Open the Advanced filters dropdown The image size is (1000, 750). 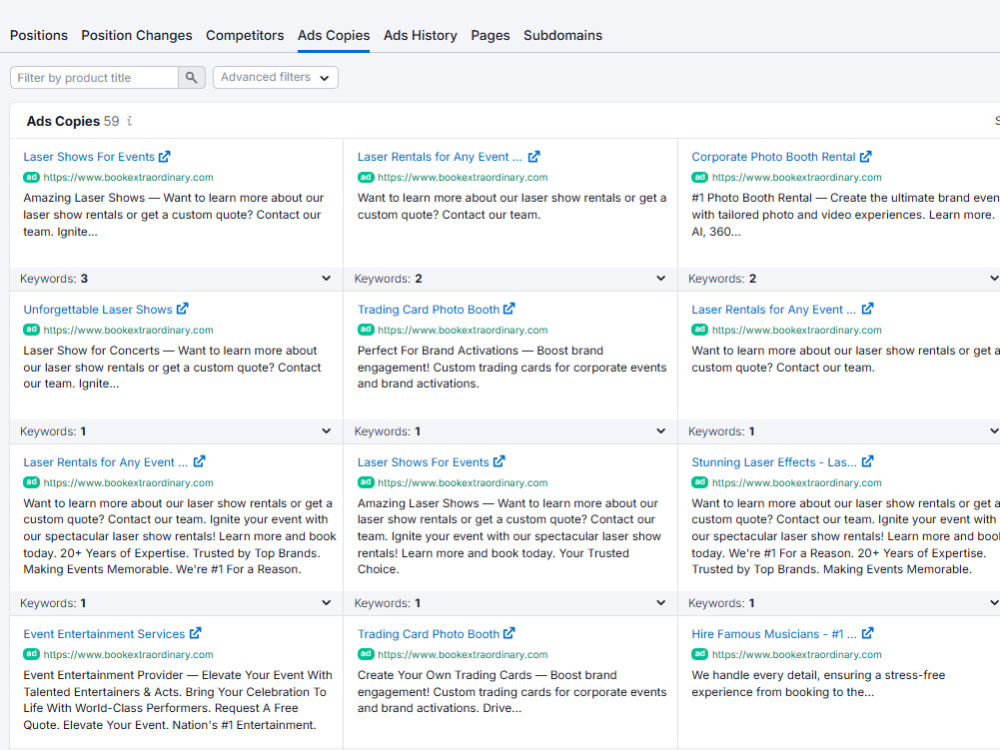click(276, 77)
